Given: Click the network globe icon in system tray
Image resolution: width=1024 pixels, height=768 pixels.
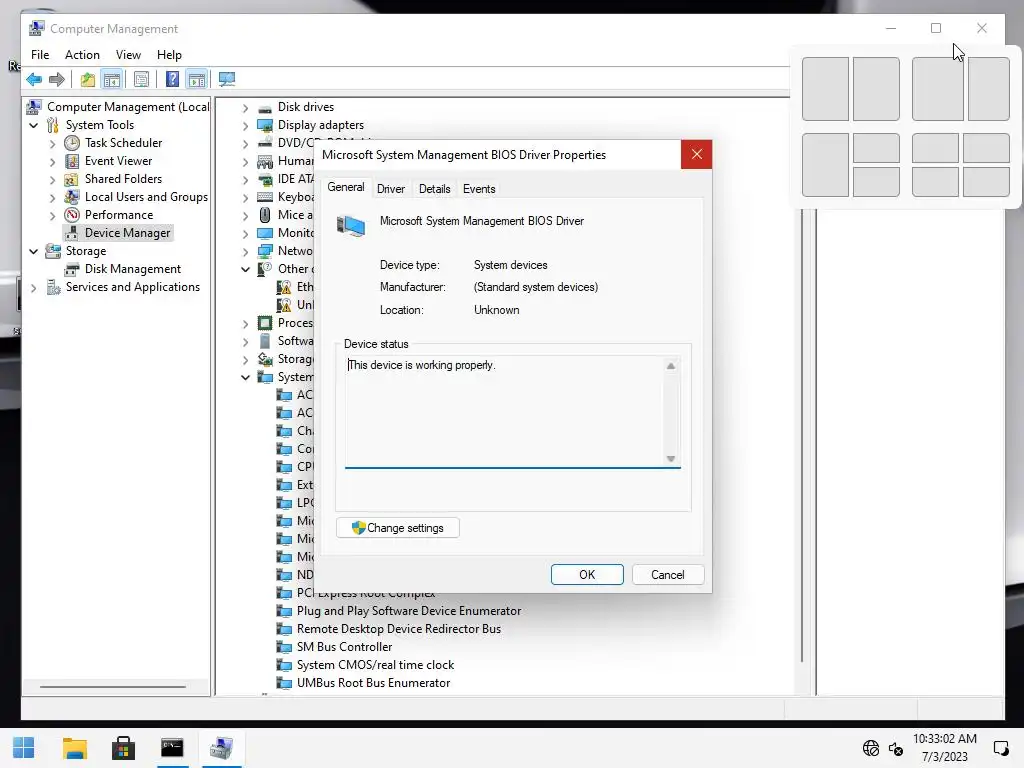Looking at the screenshot, I should tap(871, 748).
